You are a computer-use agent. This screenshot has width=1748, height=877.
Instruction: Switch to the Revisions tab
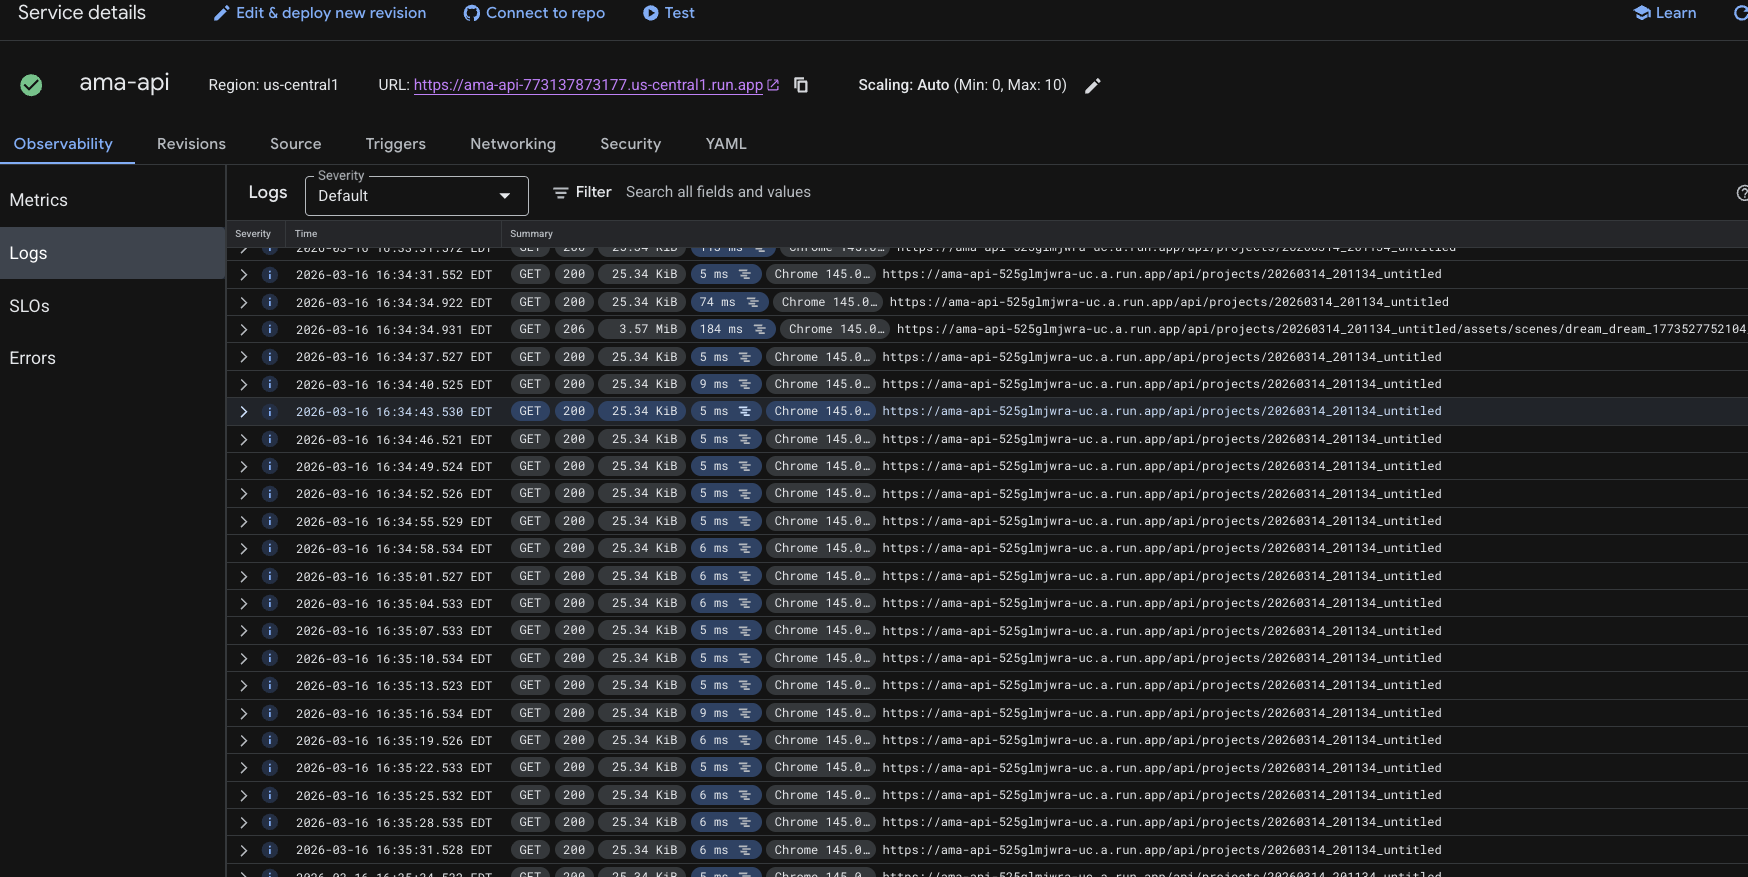click(191, 144)
